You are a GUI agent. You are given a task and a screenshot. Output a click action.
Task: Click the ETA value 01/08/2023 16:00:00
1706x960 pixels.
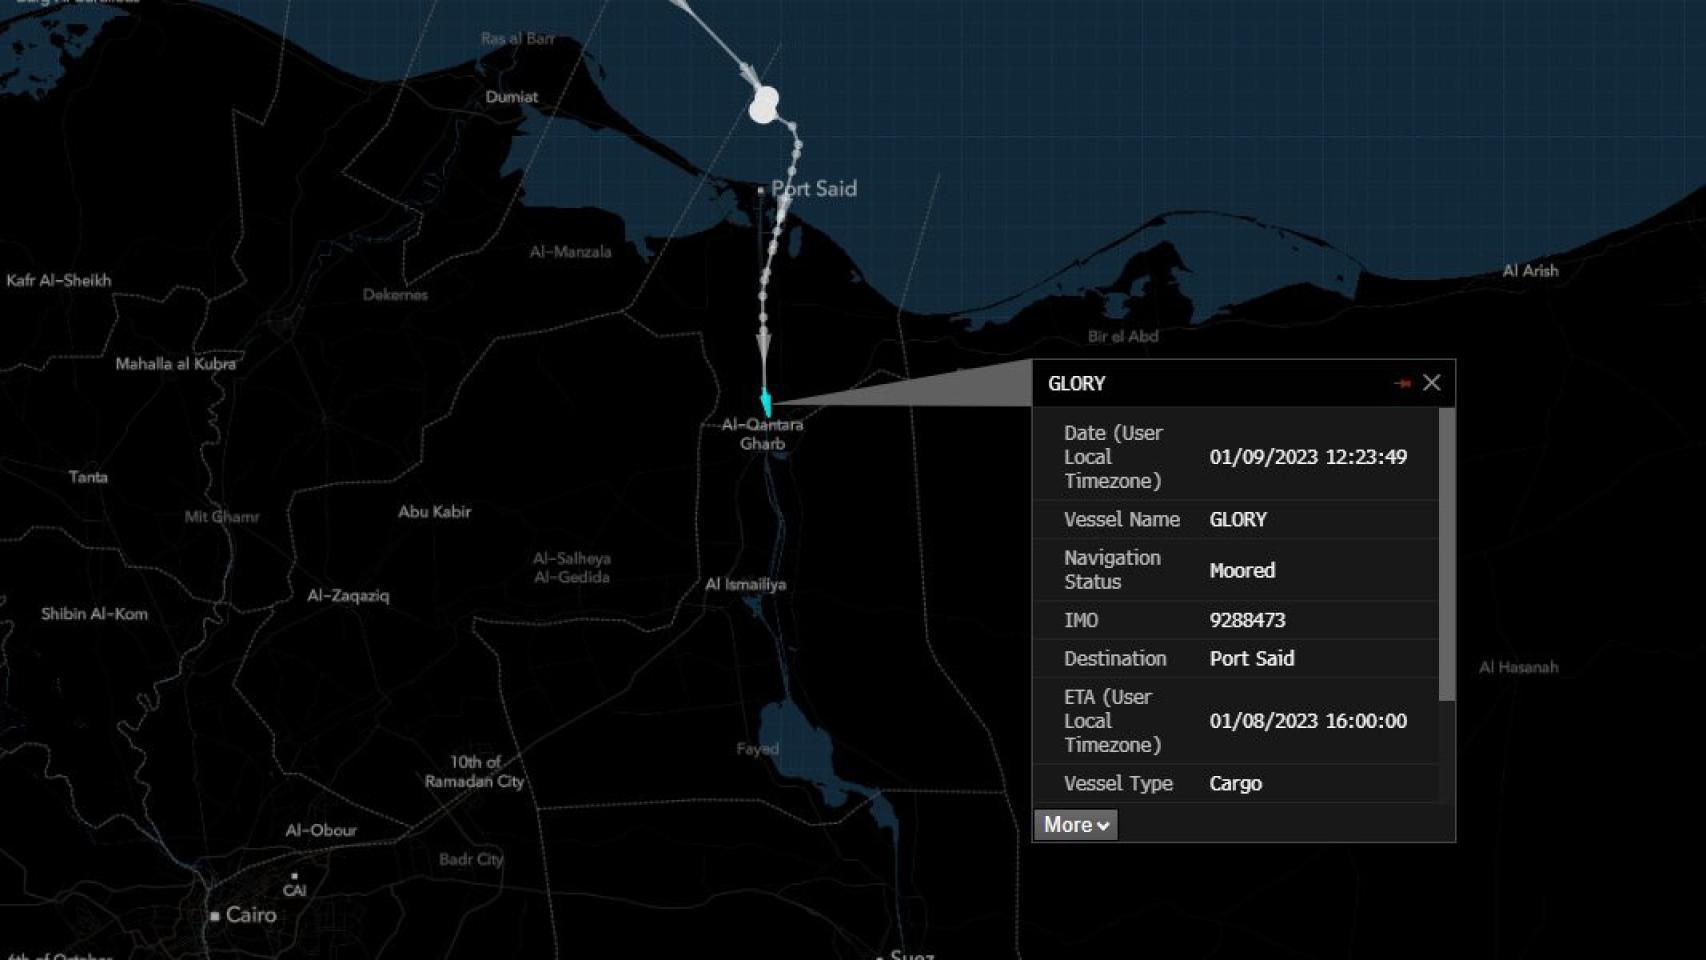coord(1307,721)
